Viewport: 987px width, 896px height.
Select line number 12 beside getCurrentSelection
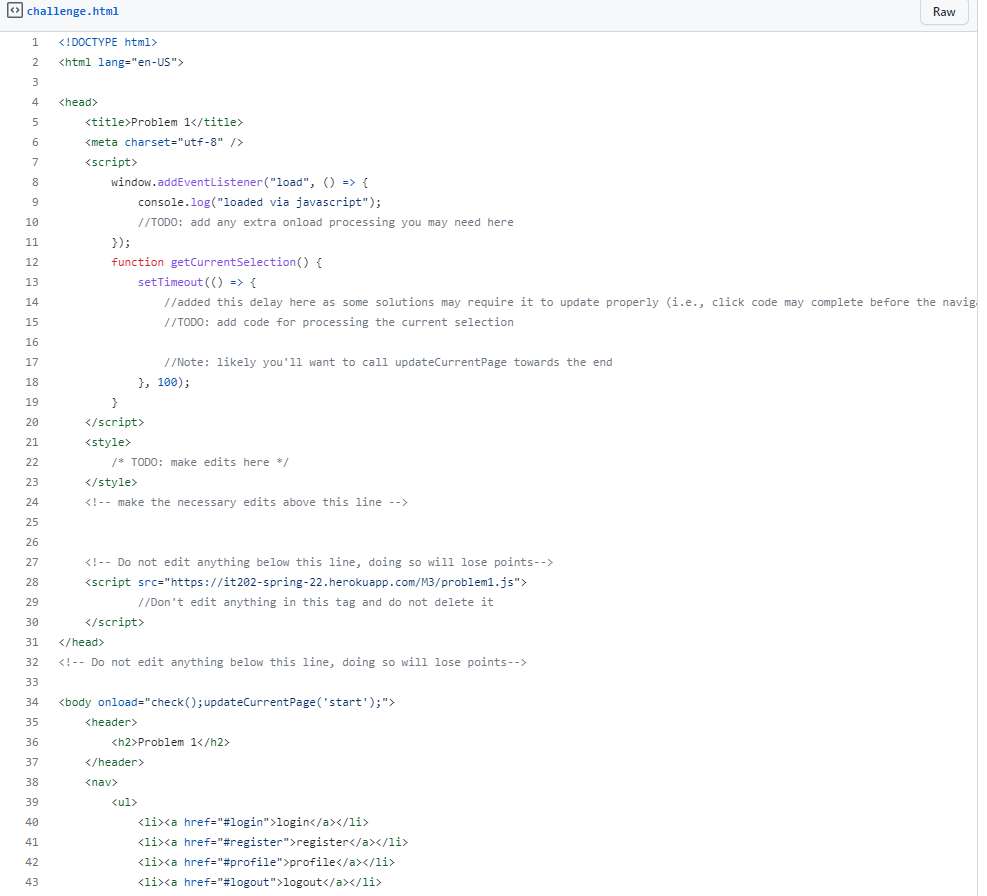click(31, 262)
